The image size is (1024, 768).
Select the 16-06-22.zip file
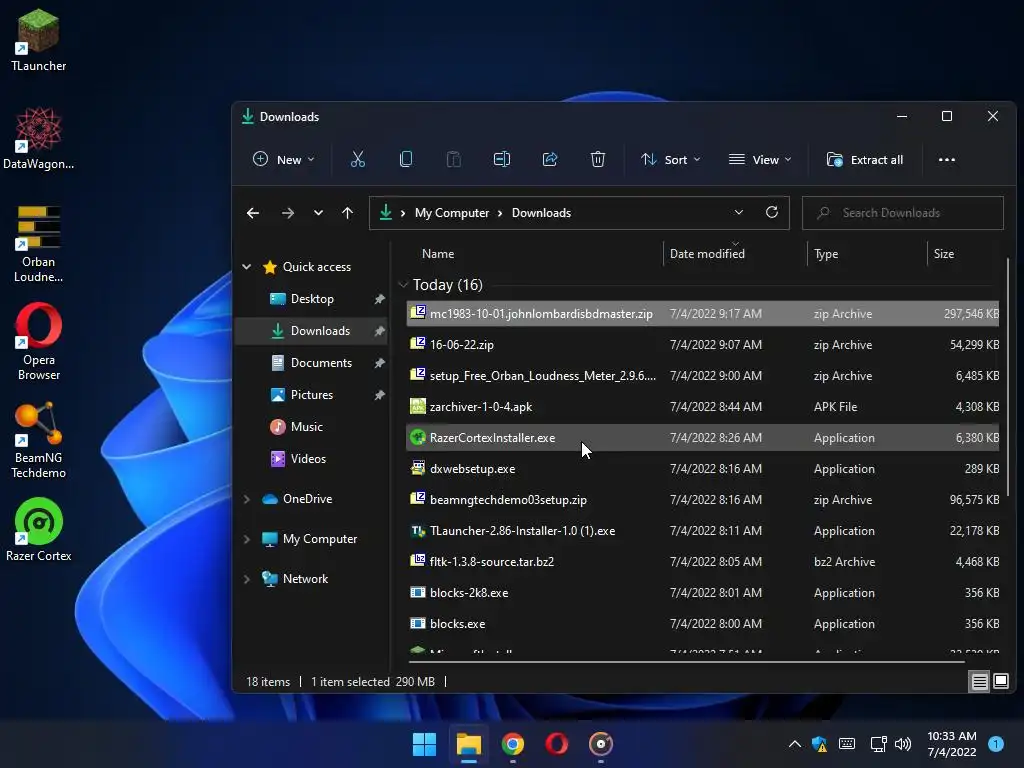(x=703, y=344)
